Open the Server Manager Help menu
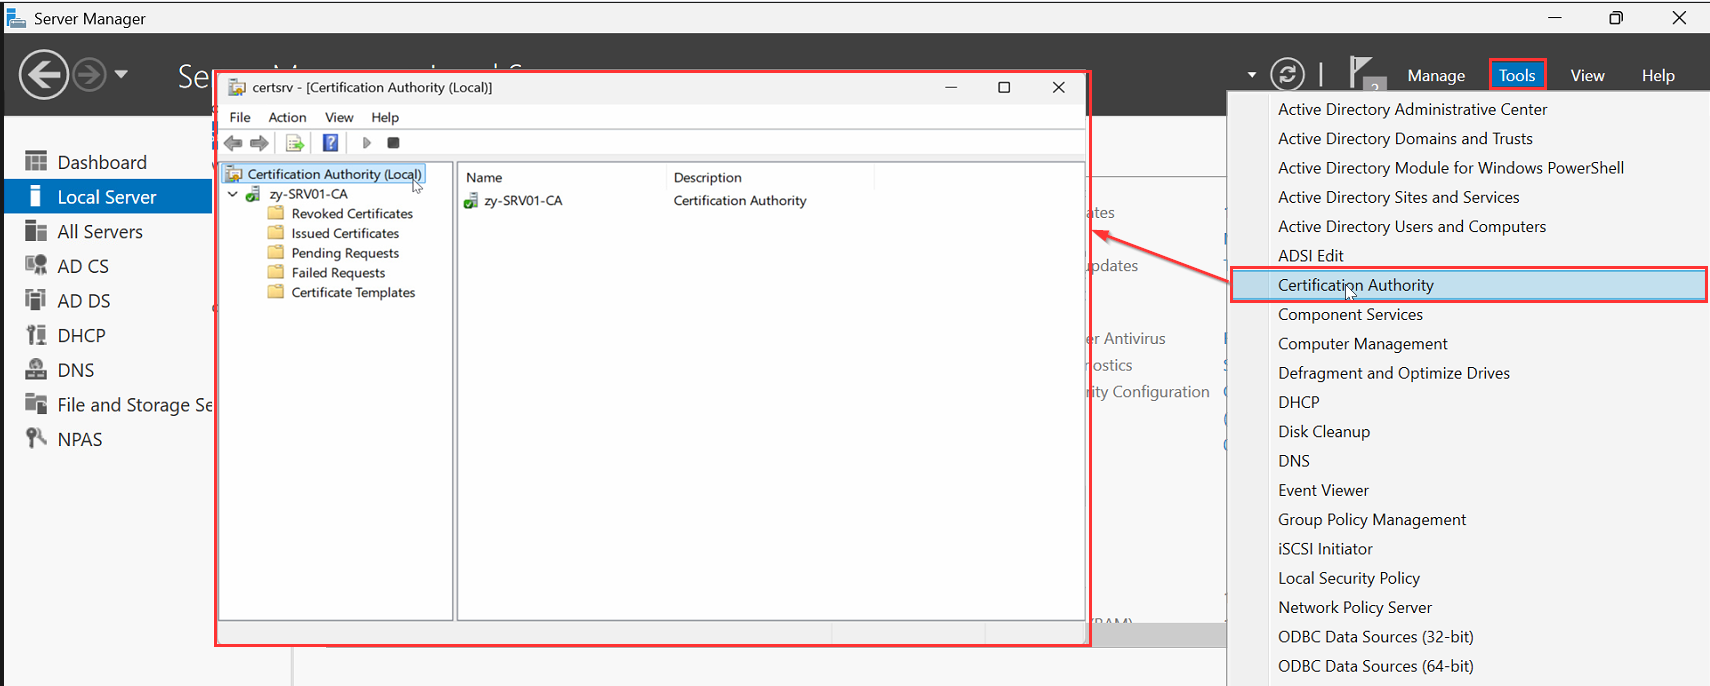The height and width of the screenshot is (686, 1710). click(x=1658, y=75)
